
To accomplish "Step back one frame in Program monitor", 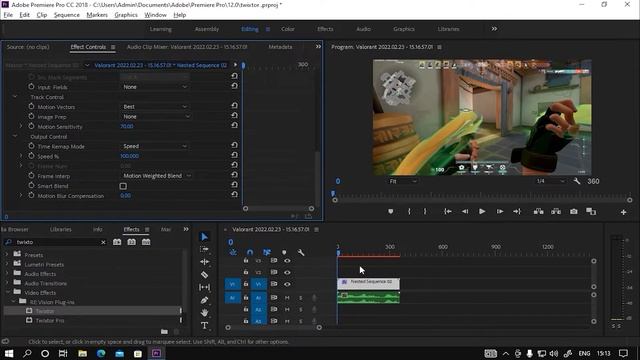I will click(465, 211).
